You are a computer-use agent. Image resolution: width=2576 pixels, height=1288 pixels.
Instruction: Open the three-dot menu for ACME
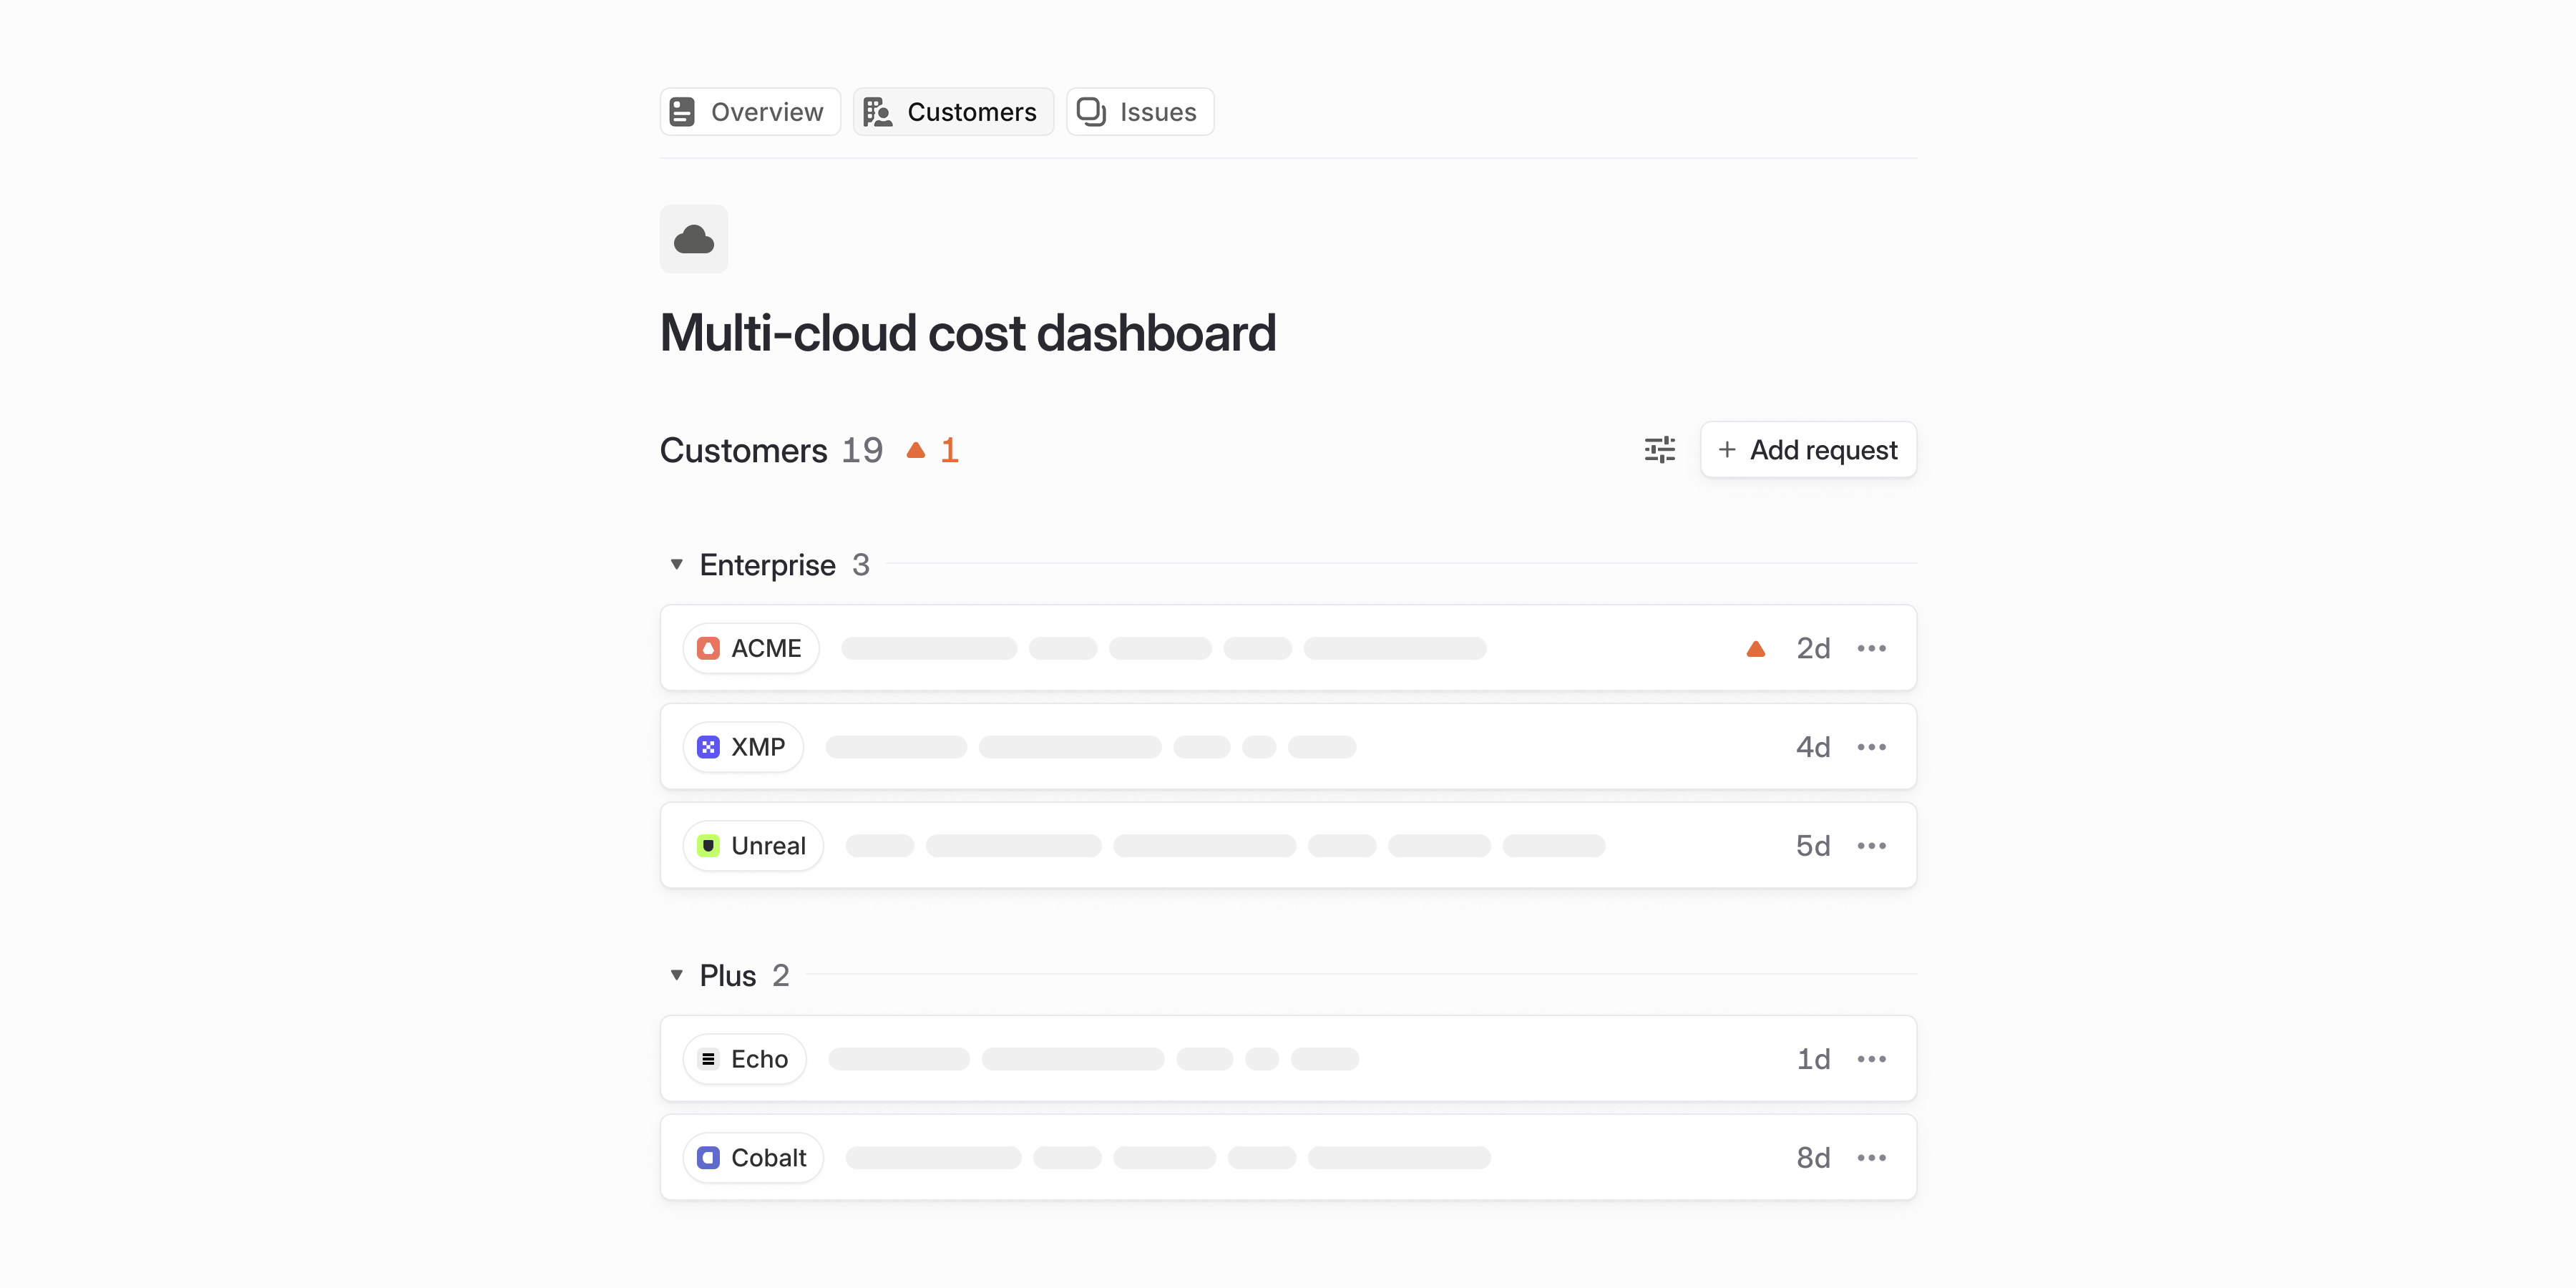[x=1871, y=649]
